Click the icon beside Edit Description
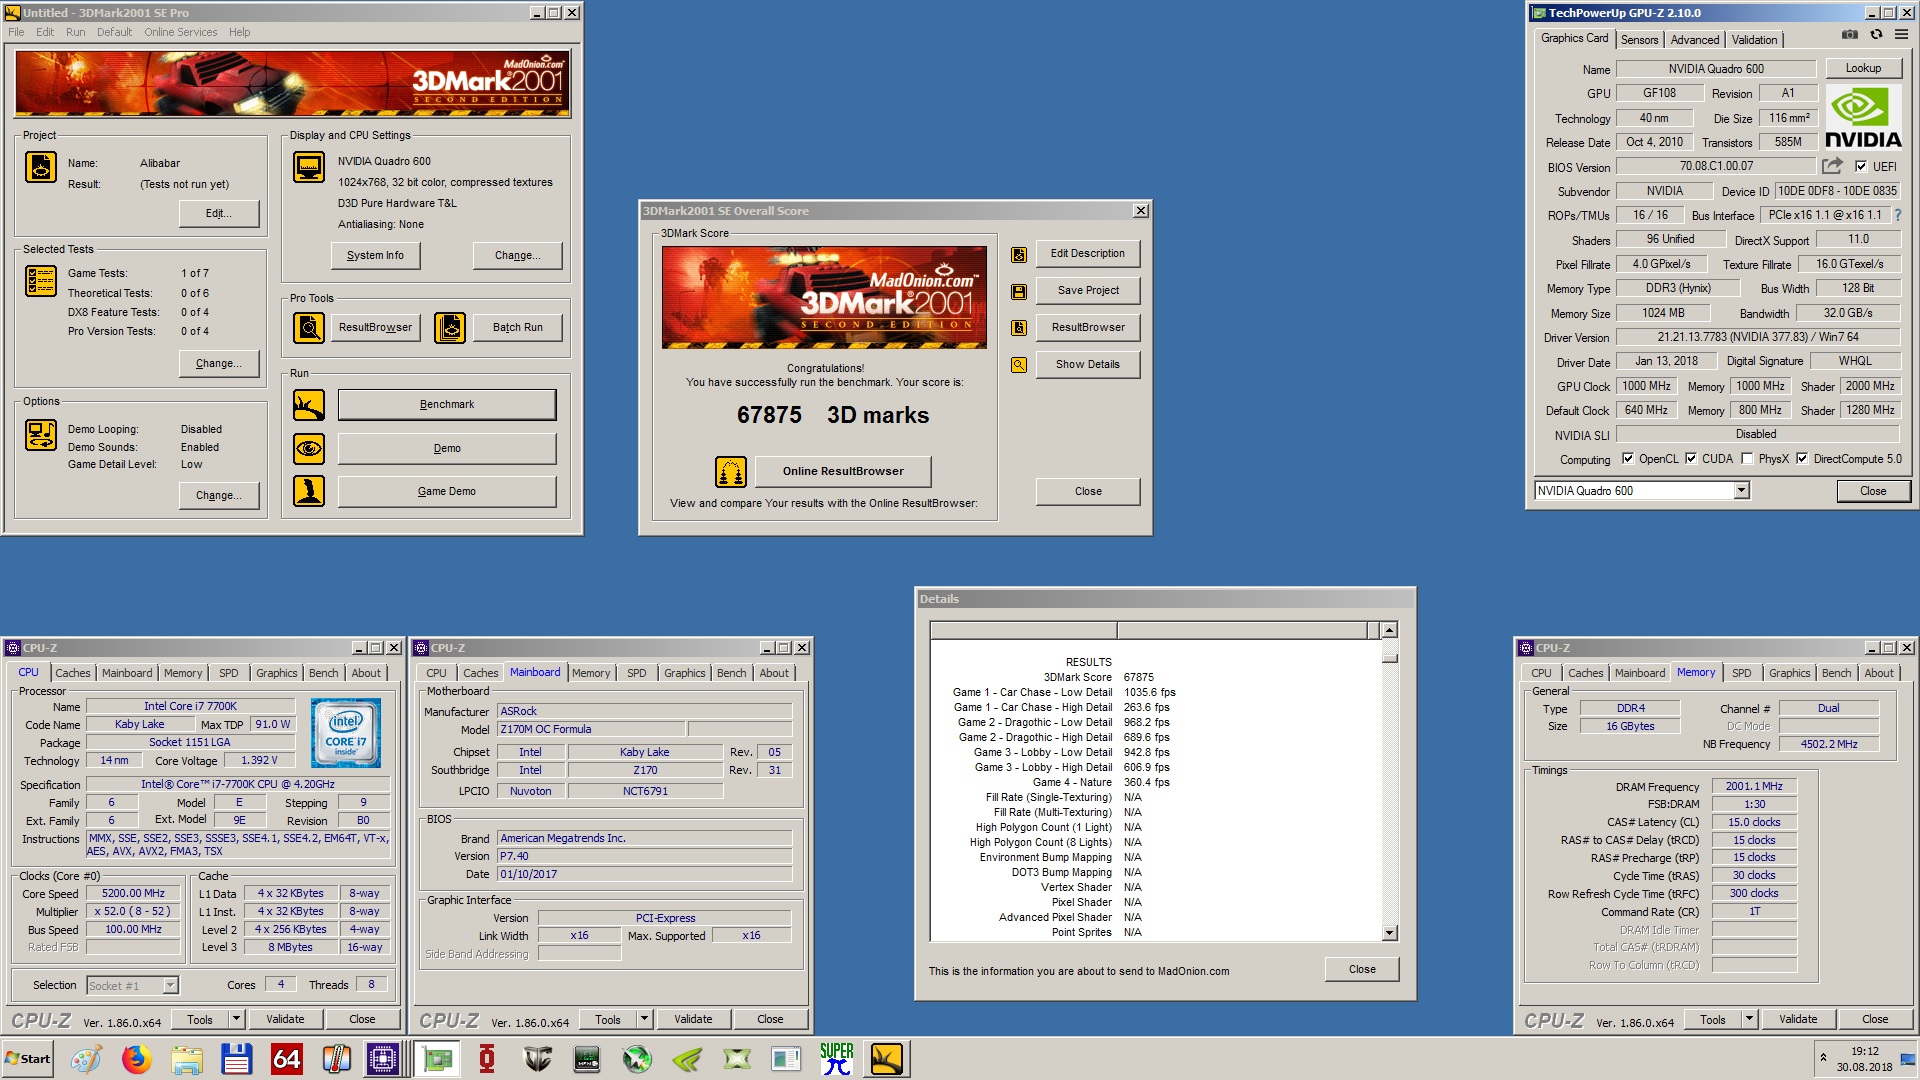 coord(1019,254)
